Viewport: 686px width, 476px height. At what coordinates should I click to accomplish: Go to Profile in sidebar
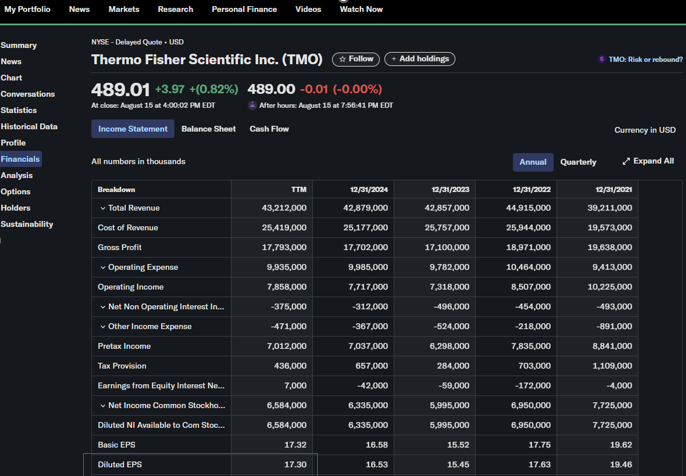point(13,143)
